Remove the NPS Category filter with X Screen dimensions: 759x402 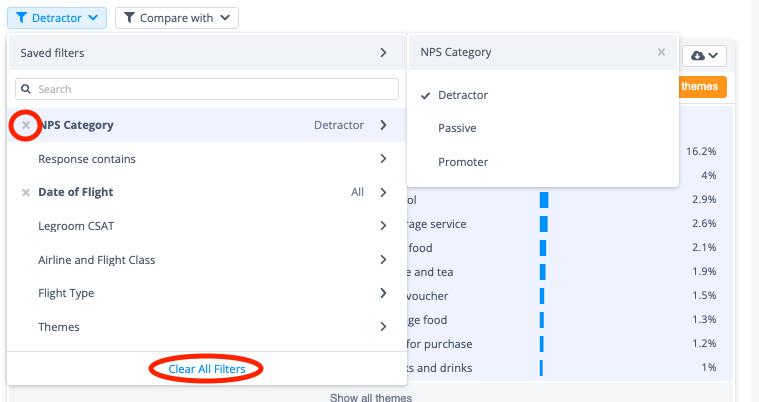tap(26, 125)
